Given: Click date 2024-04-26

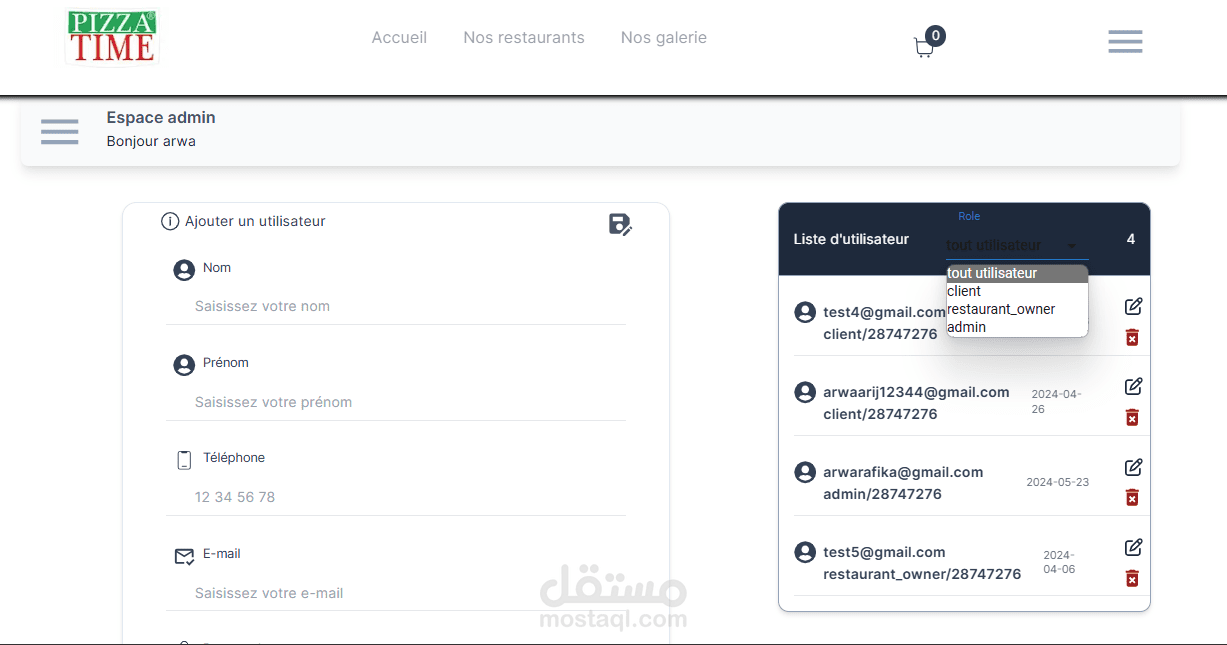Looking at the screenshot, I should point(1056,401).
